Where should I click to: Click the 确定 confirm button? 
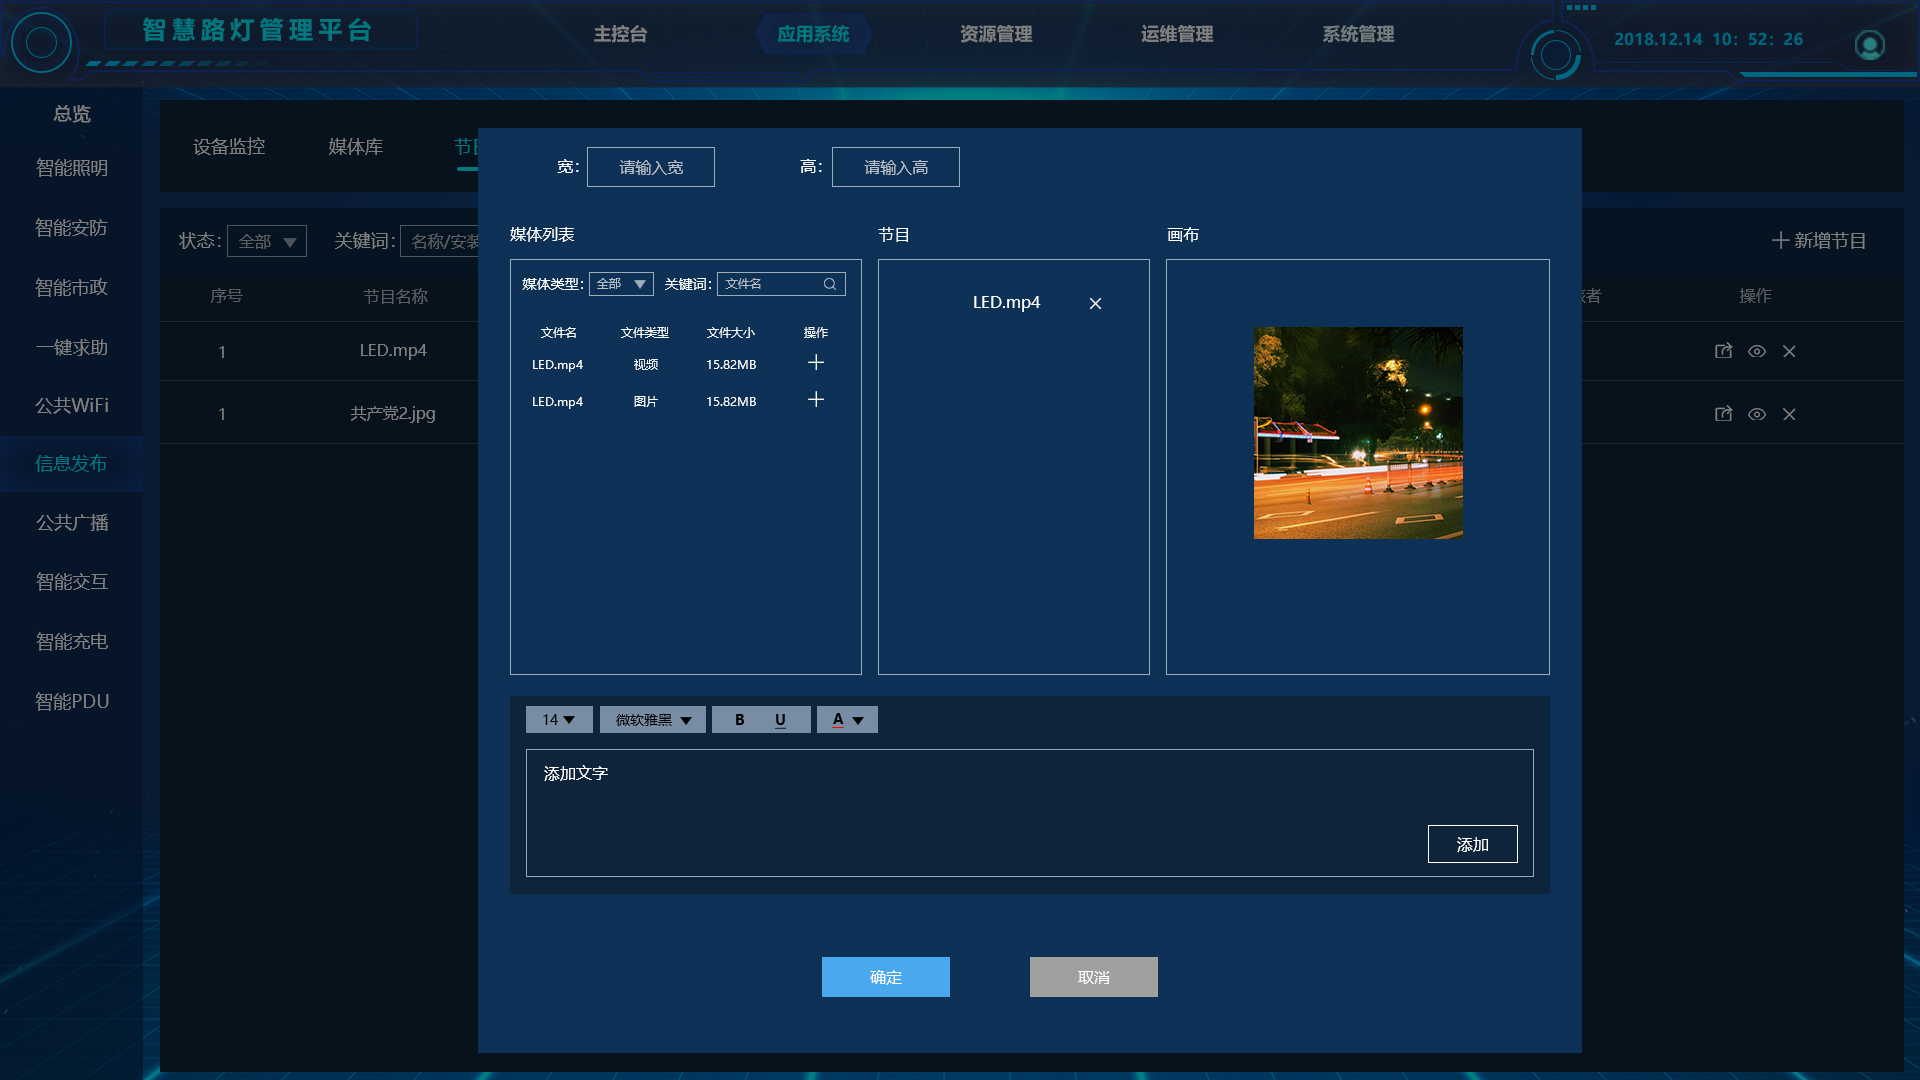coord(885,977)
